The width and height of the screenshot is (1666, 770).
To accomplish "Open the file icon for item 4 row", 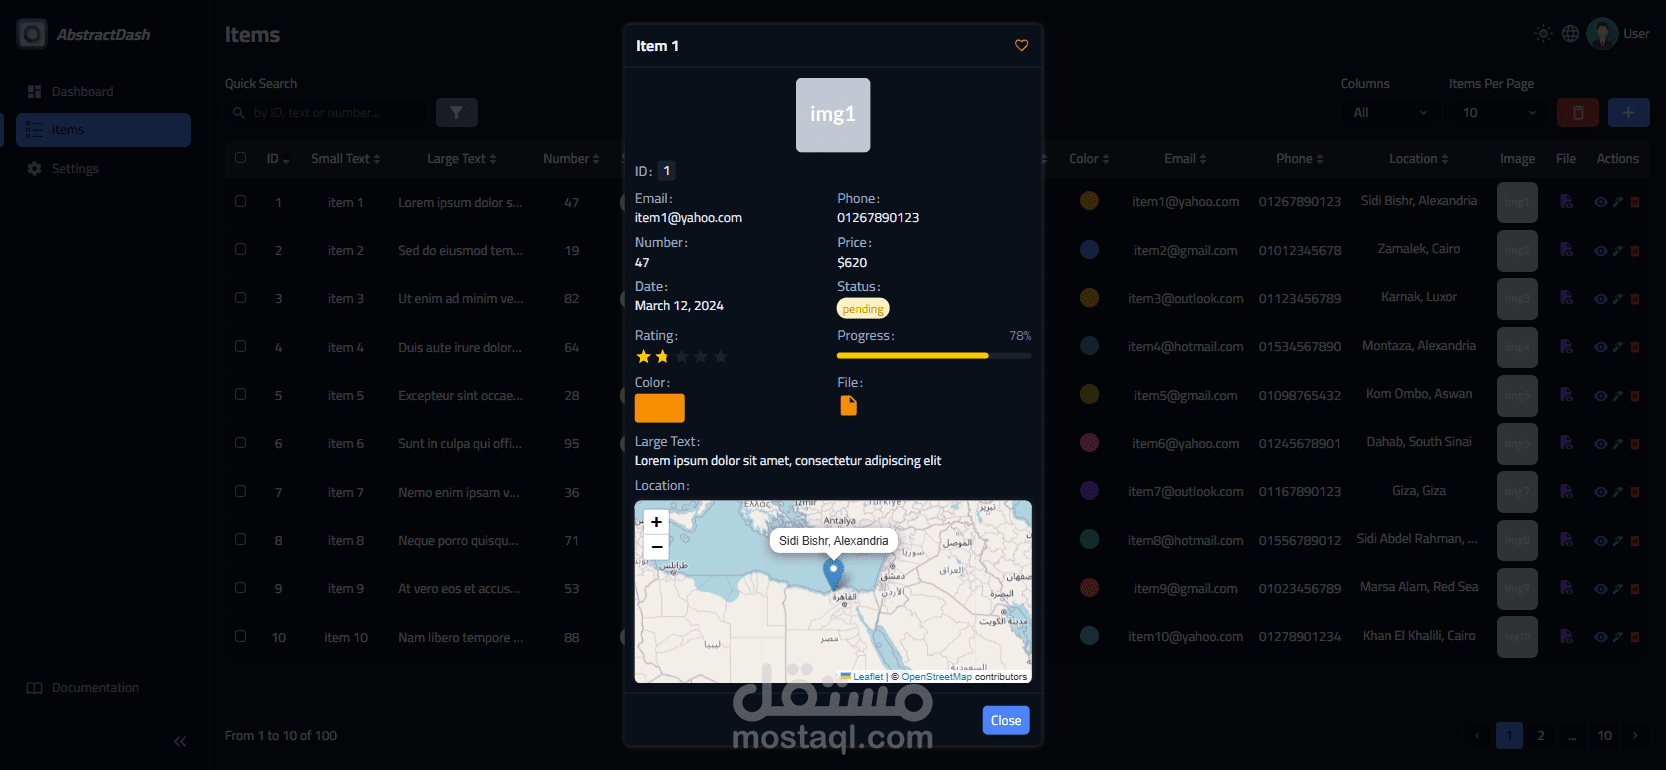I will point(1566,347).
